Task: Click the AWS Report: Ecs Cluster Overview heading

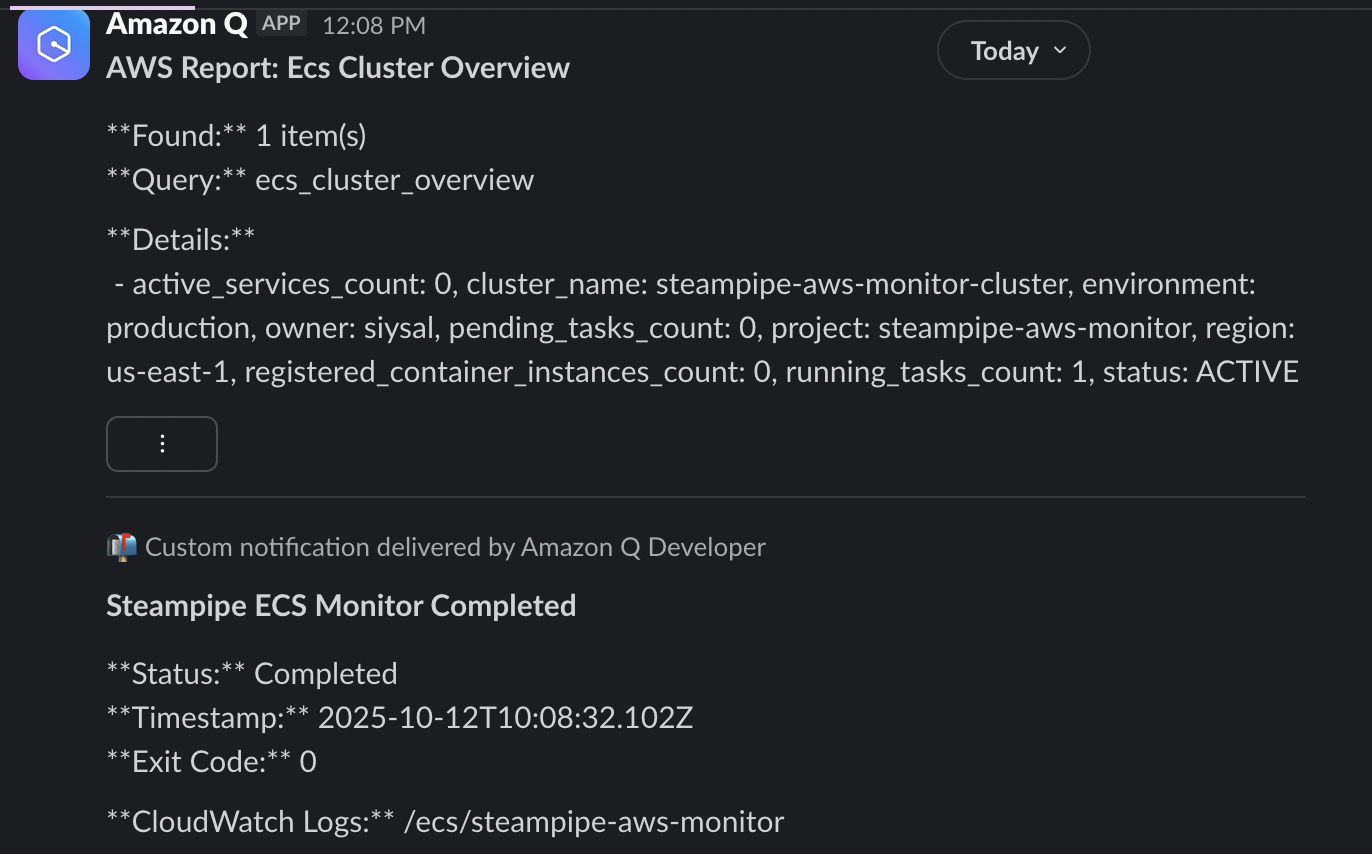Action: click(337, 67)
